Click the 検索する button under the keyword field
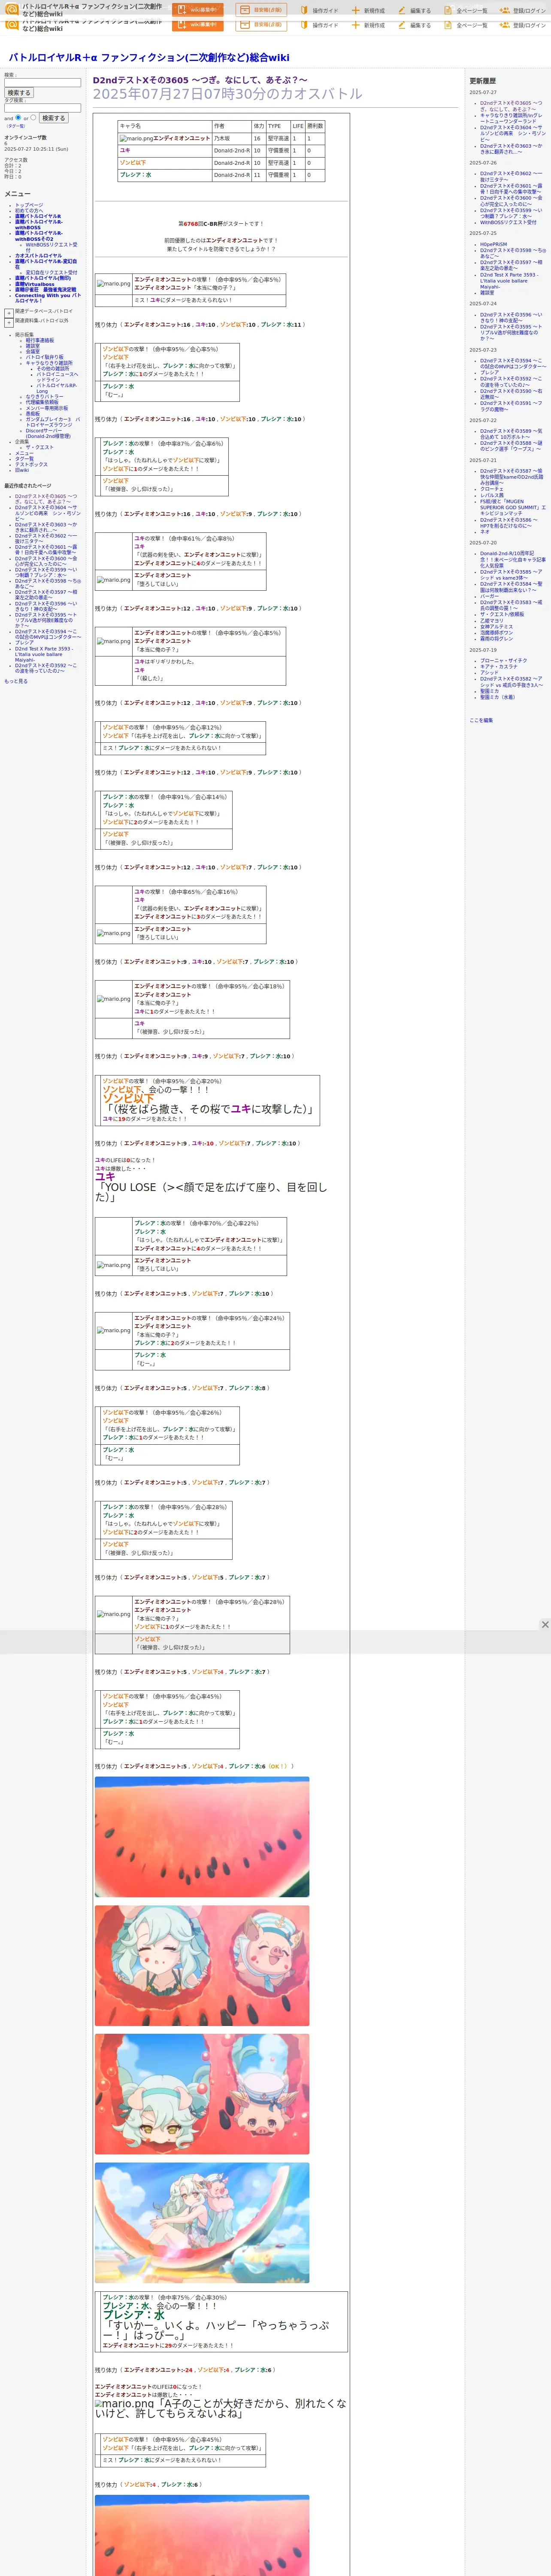This screenshot has height=2576, width=551. [x=19, y=93]
